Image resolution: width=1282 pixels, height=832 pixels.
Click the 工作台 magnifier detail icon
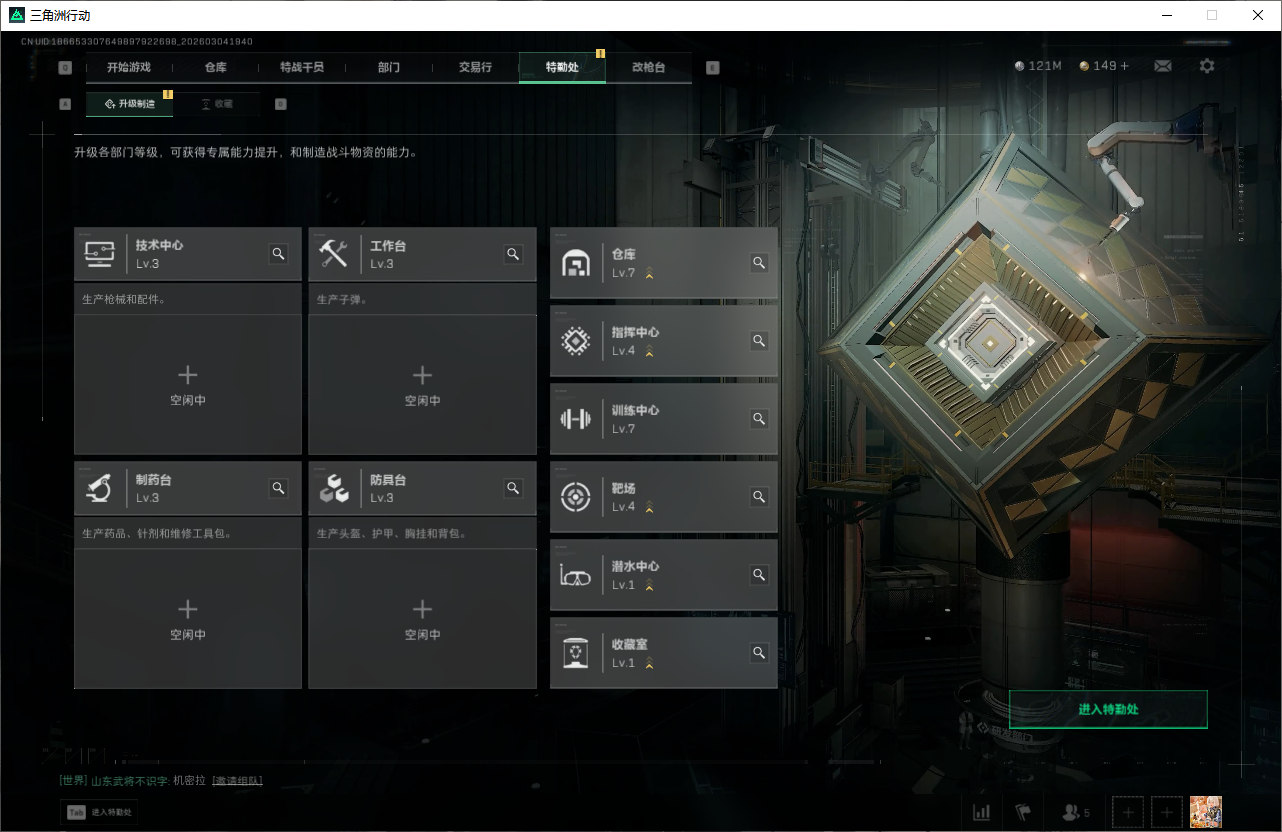coord(513,254)
